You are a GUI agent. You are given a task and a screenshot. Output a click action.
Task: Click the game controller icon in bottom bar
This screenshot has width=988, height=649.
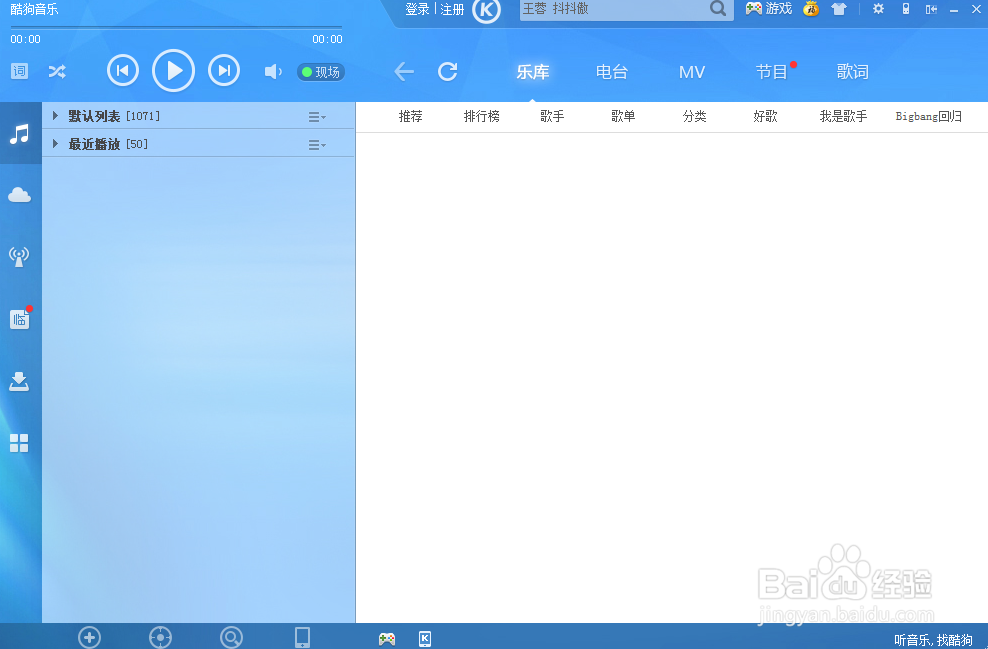click(x=387, y=639)
